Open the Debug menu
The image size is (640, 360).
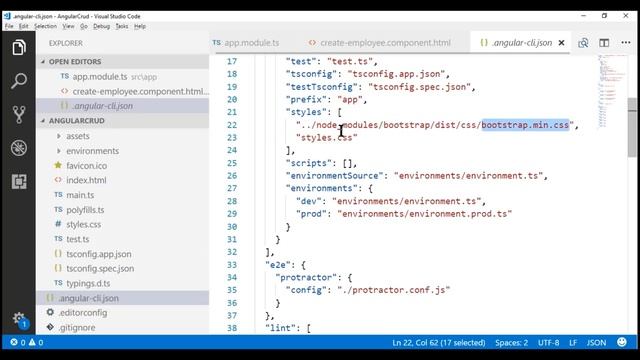click(x=101, y=26)
